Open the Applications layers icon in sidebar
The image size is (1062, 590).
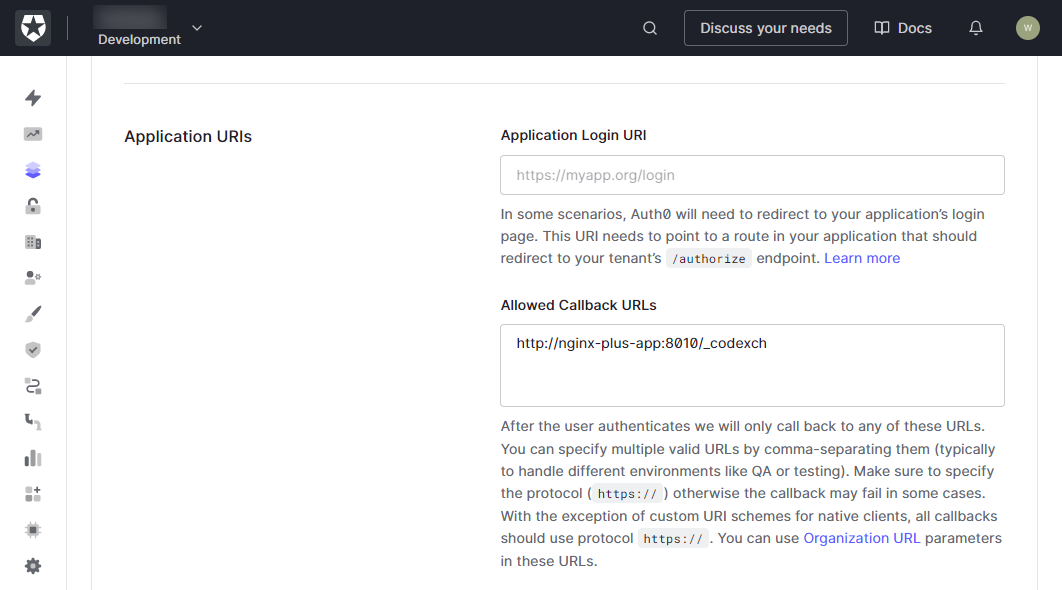[33, 170]
